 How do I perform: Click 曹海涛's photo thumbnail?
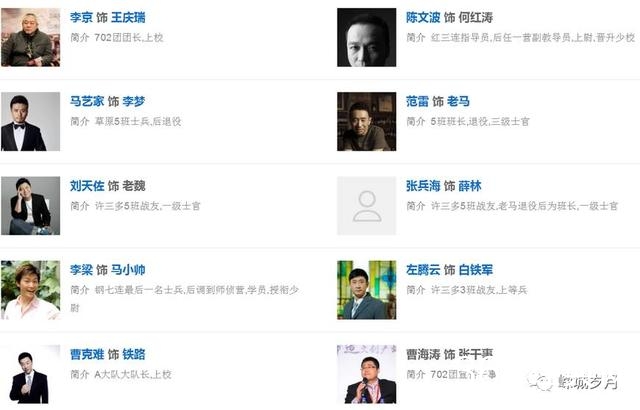point(366,374)
